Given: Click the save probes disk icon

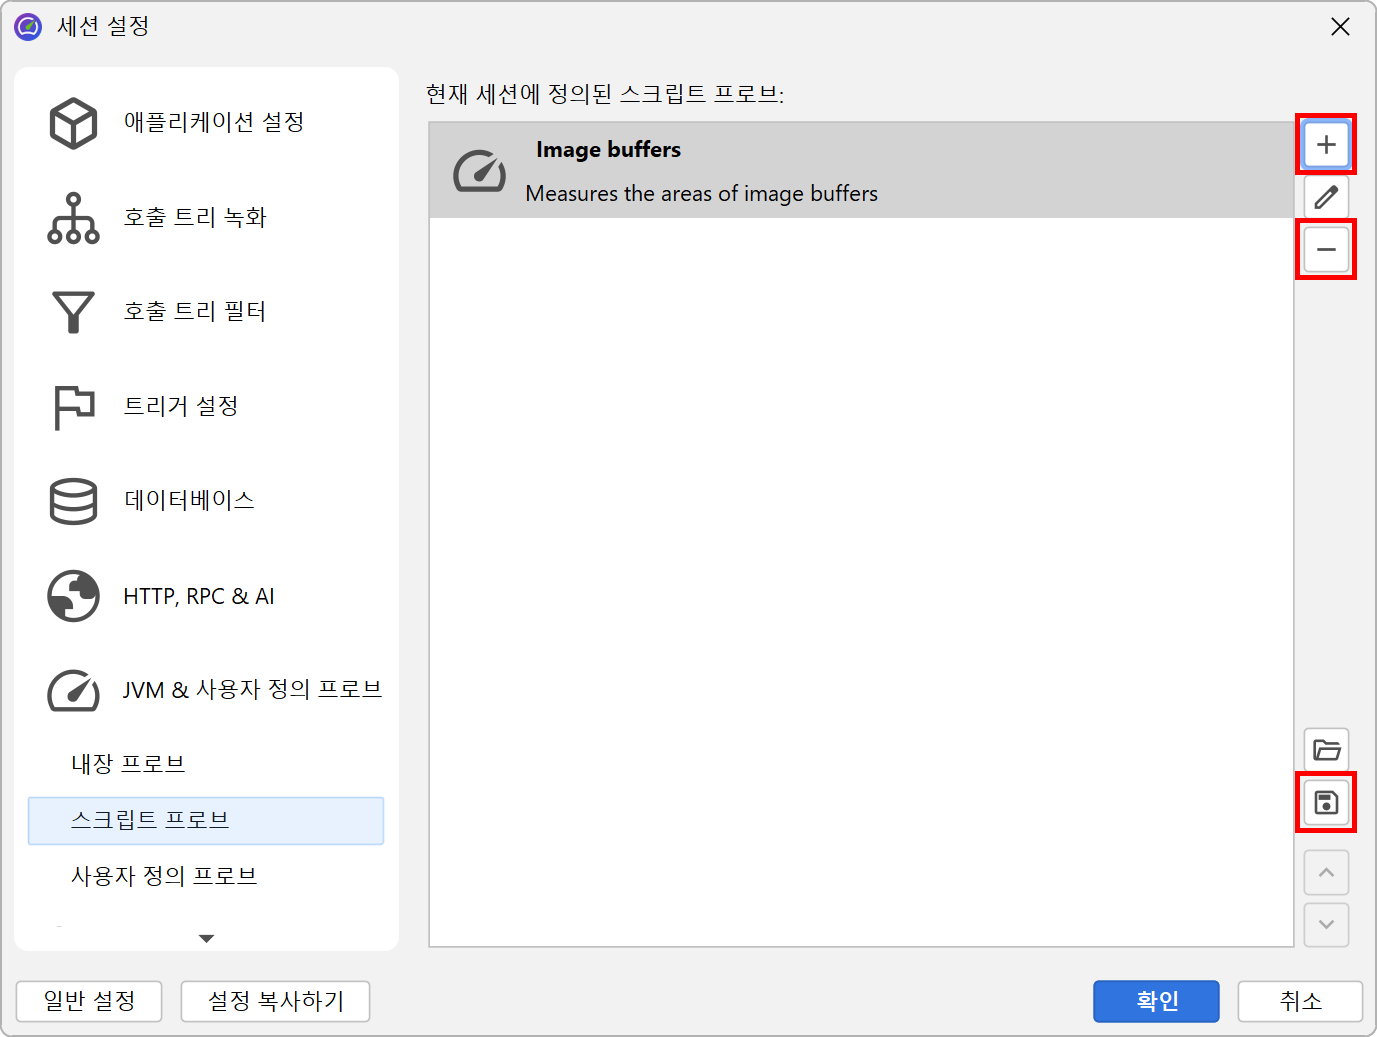Looking at the screenshot, I should (1326, 802).
